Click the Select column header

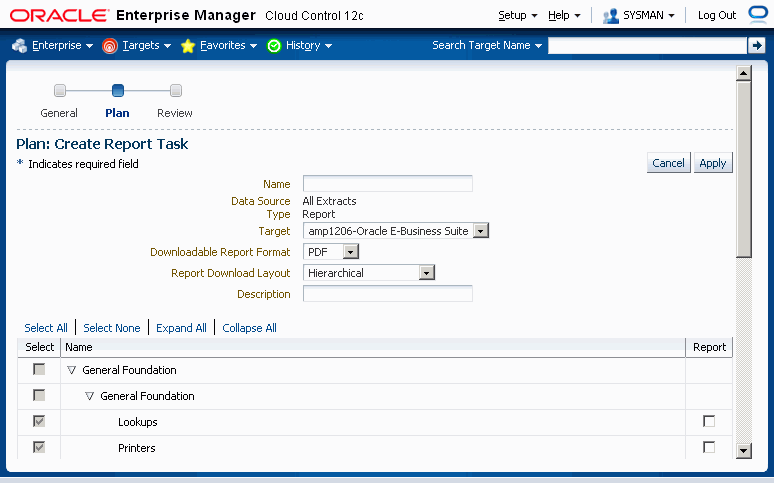(39, 347)
